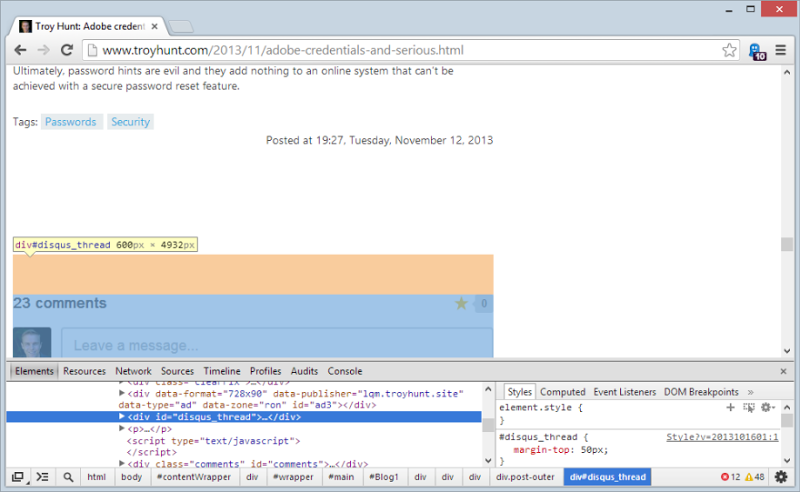The width and height of the screenshot is (800, 492).
Task: Open the Computed sidebar tab
Action: pyautogui.click(x=562, y=392)
